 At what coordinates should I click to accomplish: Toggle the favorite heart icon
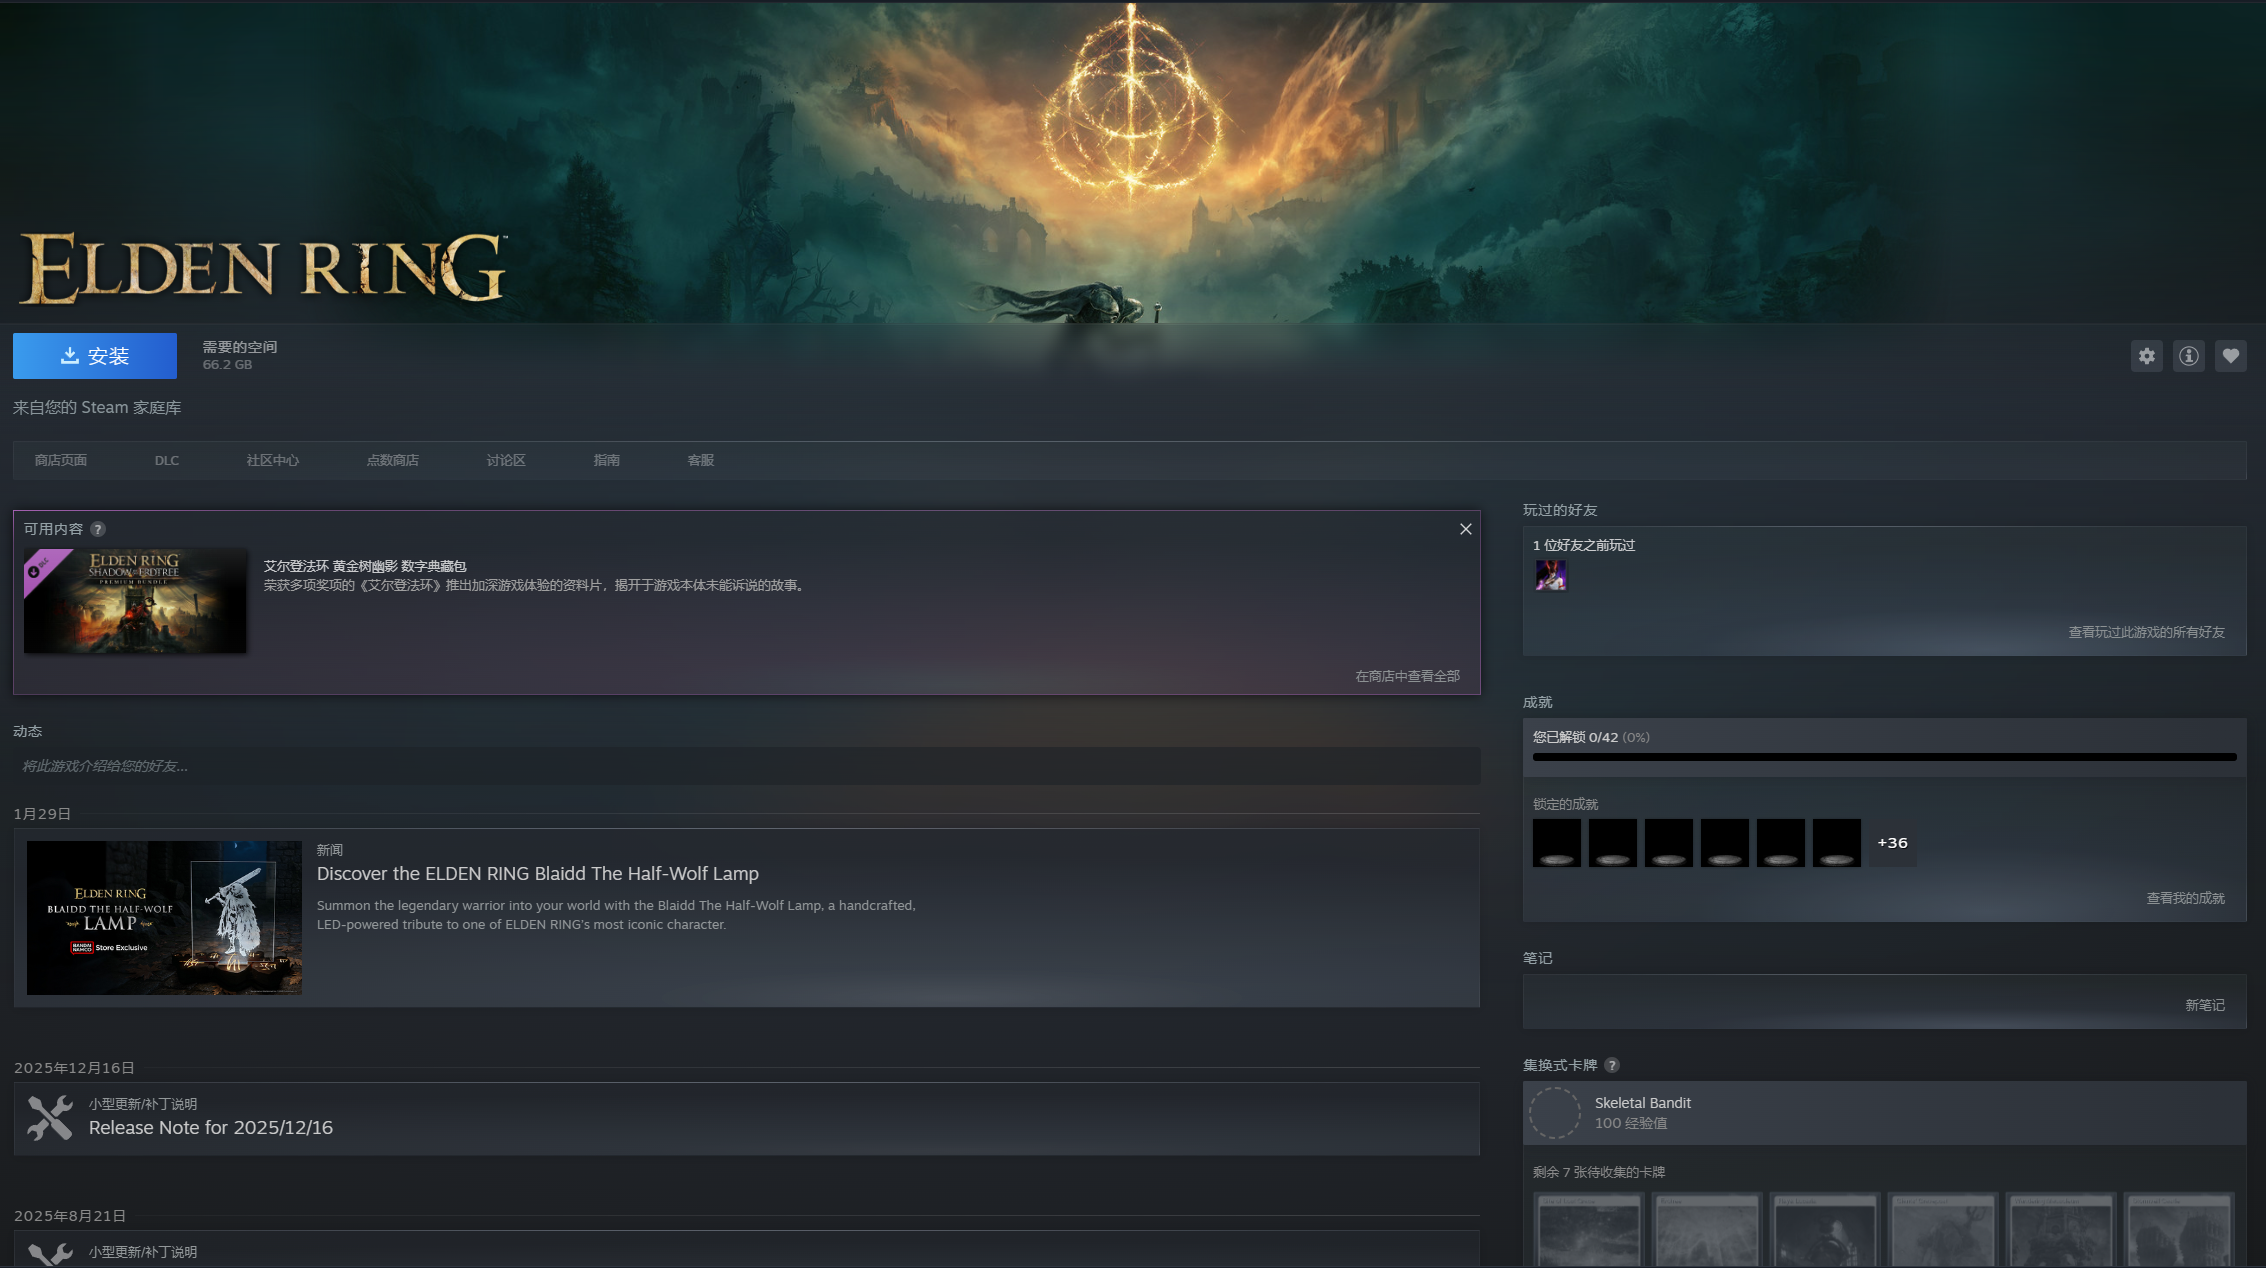[2230, 356]
